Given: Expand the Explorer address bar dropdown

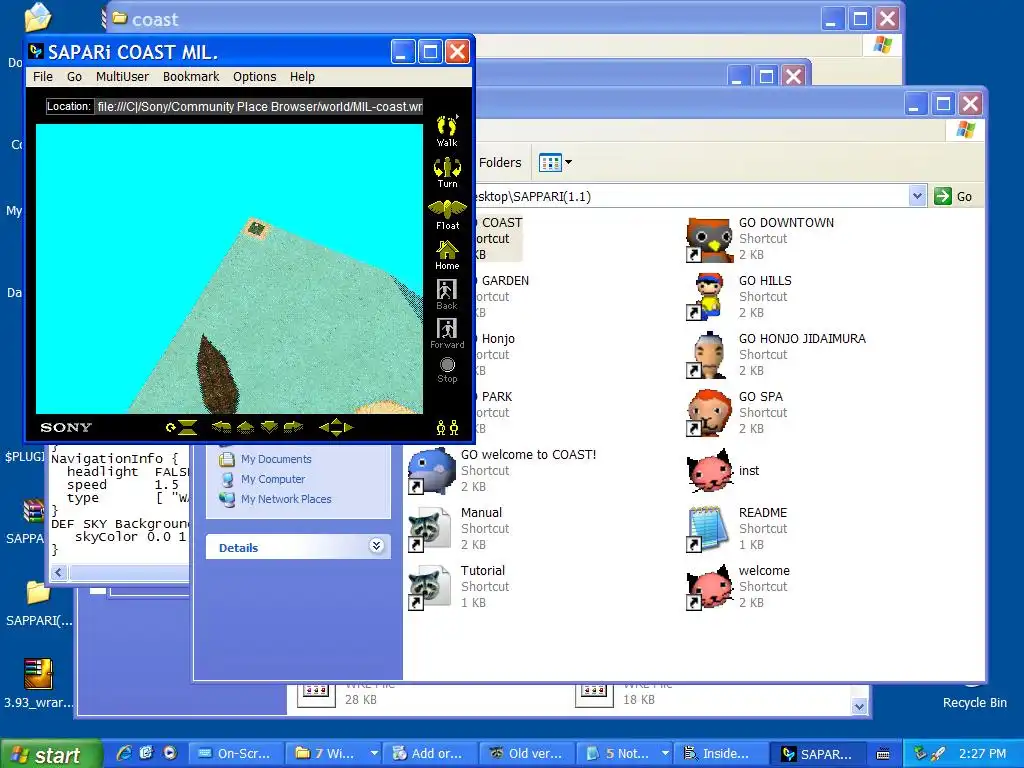Looking at the screenshot, I should 917,196.
